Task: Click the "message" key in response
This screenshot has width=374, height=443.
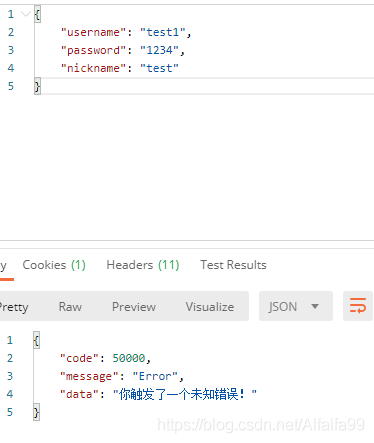Action: pos(89,376)
